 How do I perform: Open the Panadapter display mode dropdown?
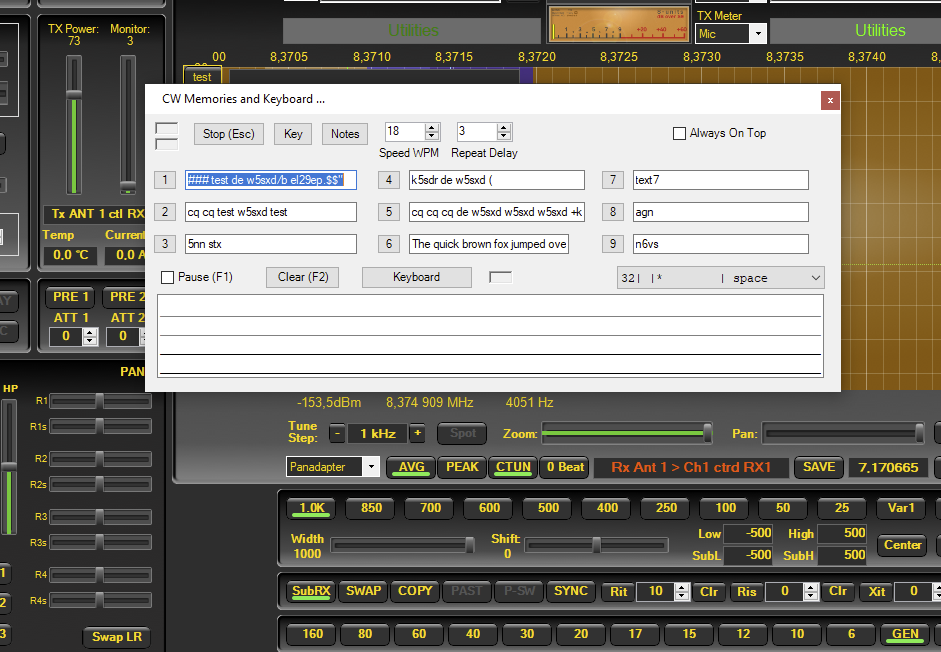[372, 467]
